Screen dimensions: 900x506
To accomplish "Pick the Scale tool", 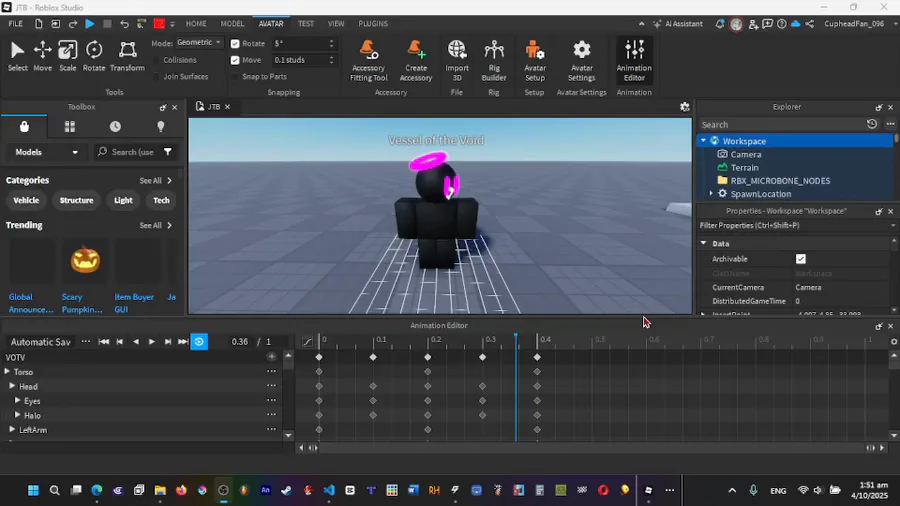I will pos(68,56).
